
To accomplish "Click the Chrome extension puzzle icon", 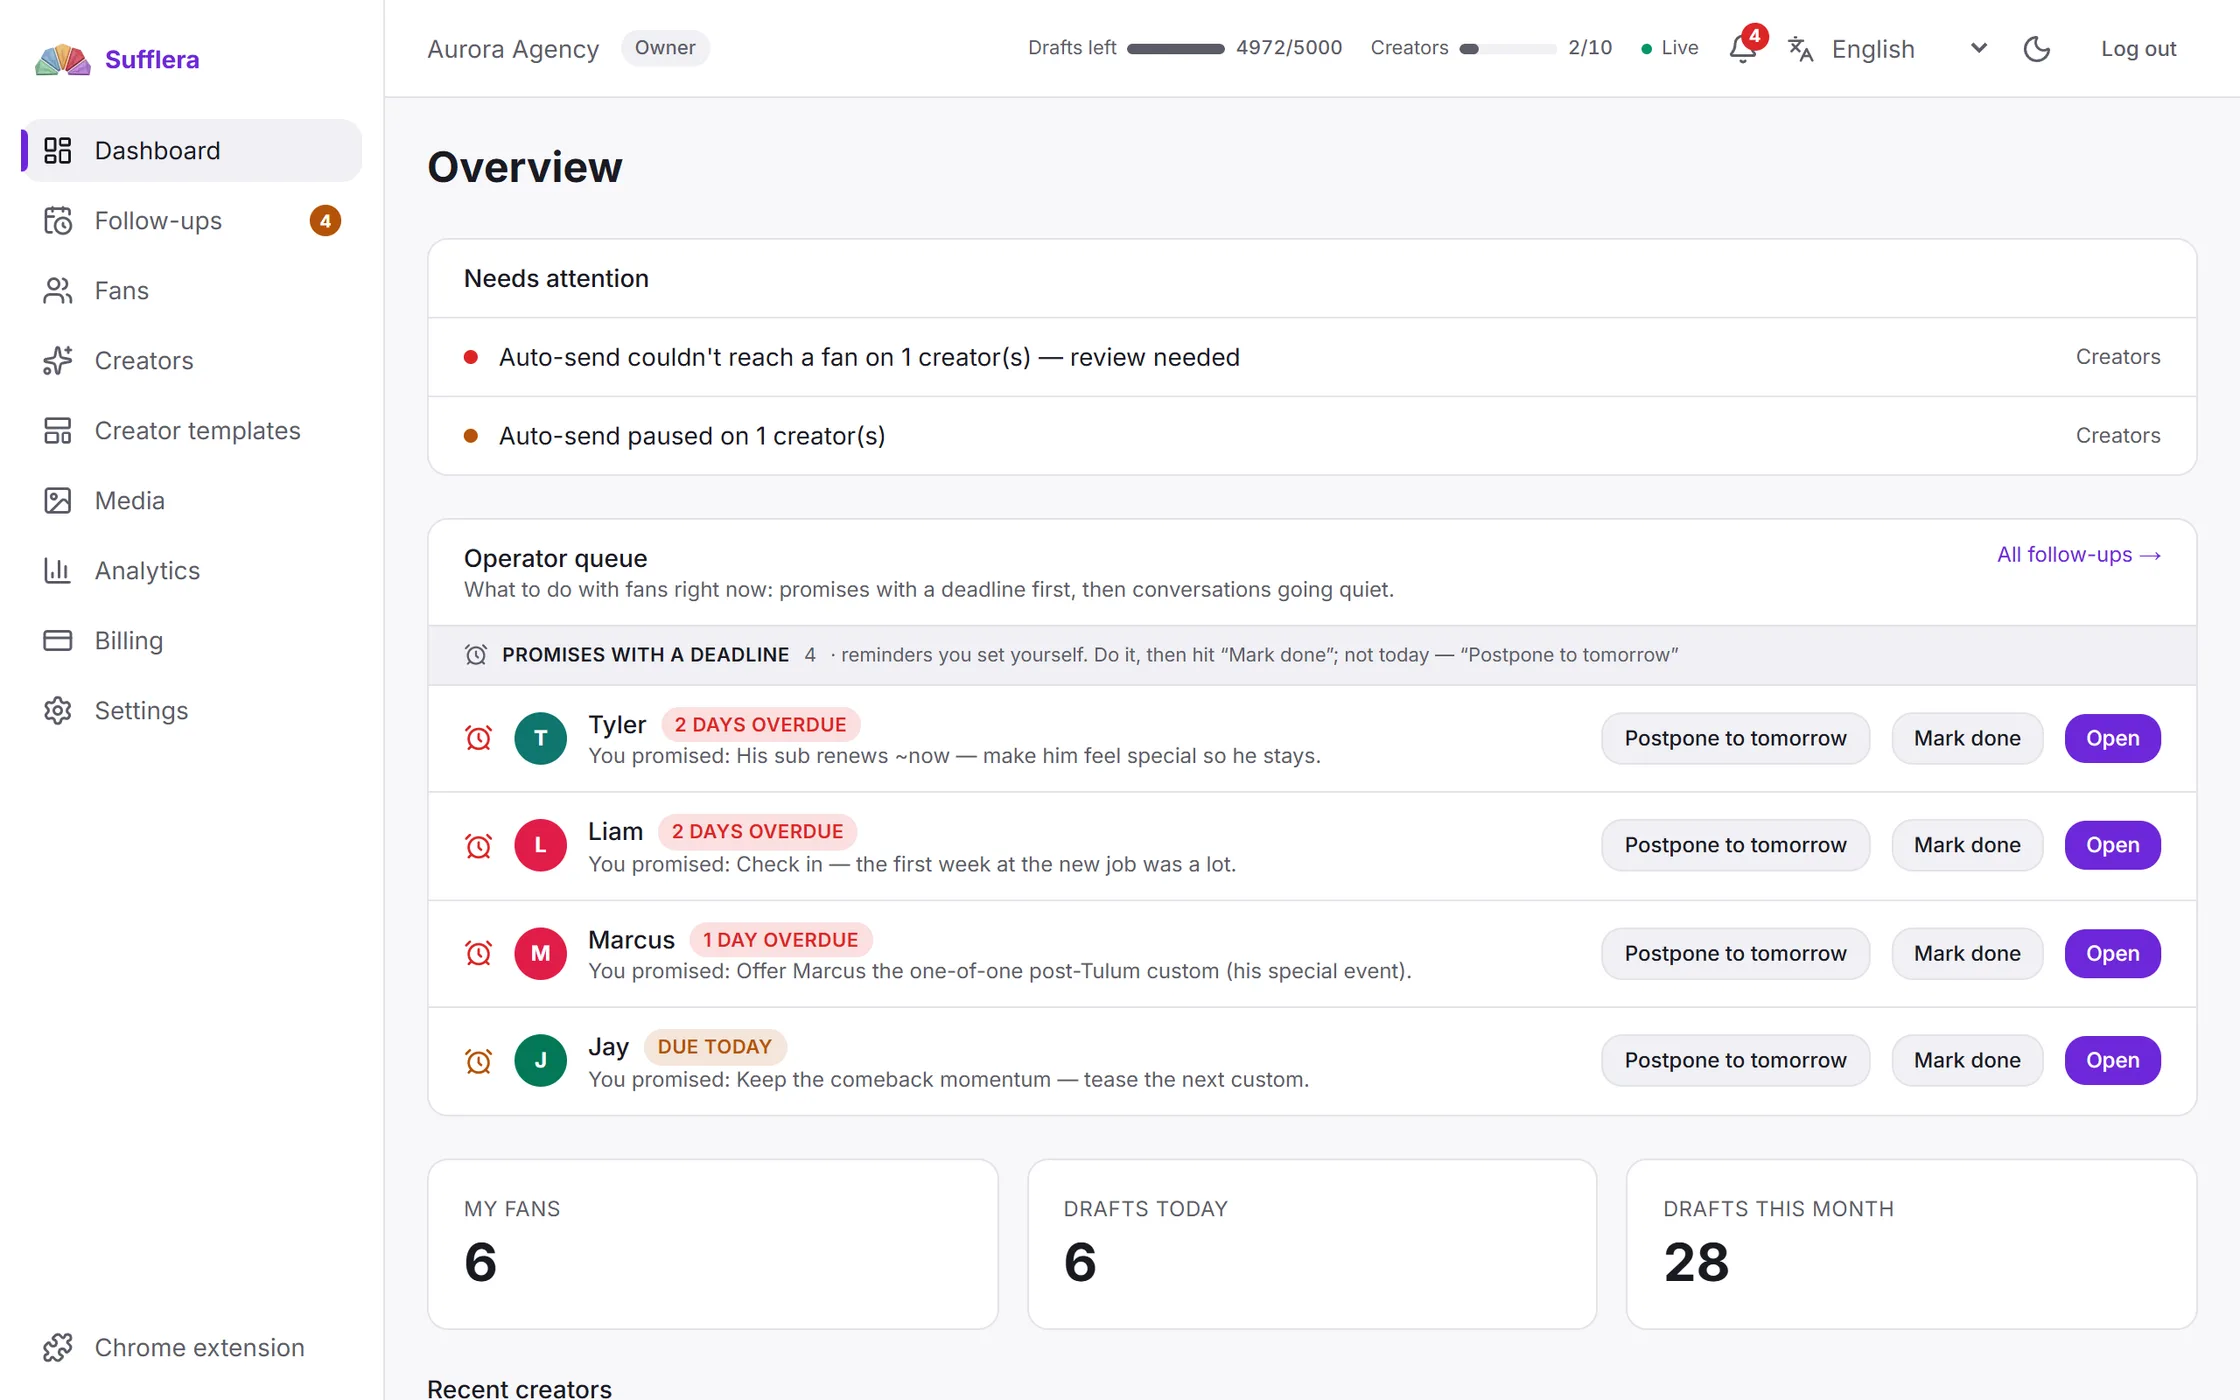I will click(x=58, y=1347).
